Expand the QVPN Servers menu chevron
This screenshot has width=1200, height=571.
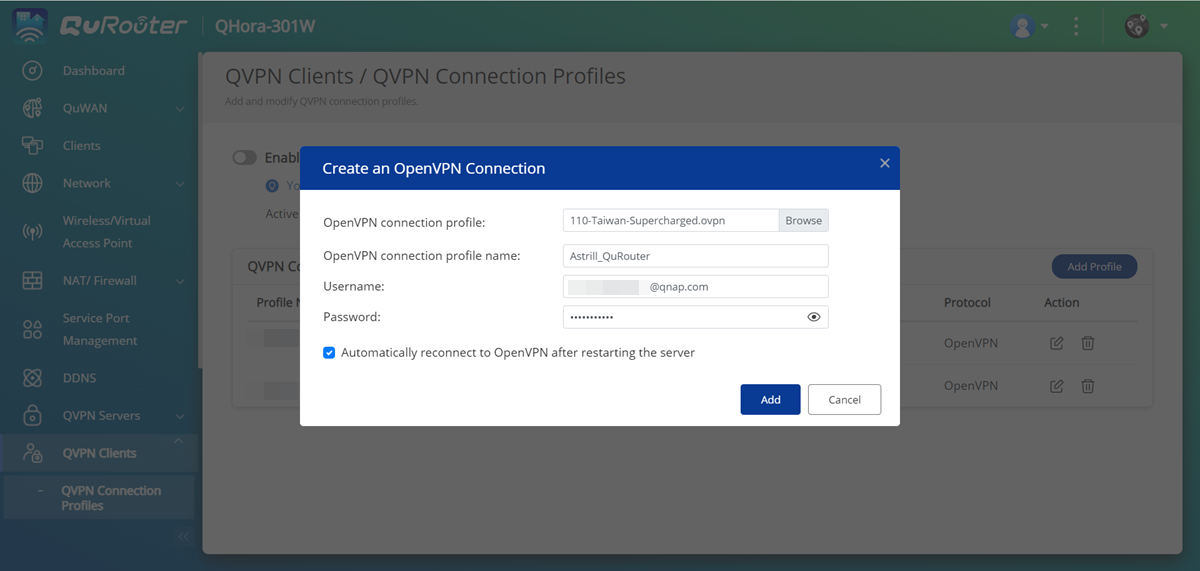pos(180,416)
